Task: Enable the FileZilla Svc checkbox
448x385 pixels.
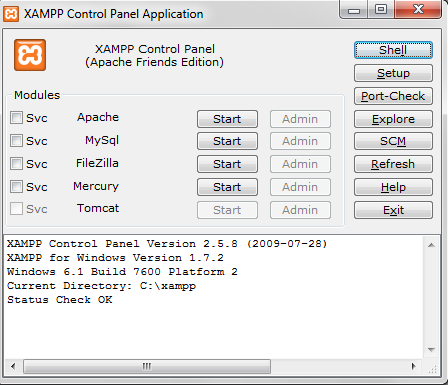Action: click(x=16, y=164)
